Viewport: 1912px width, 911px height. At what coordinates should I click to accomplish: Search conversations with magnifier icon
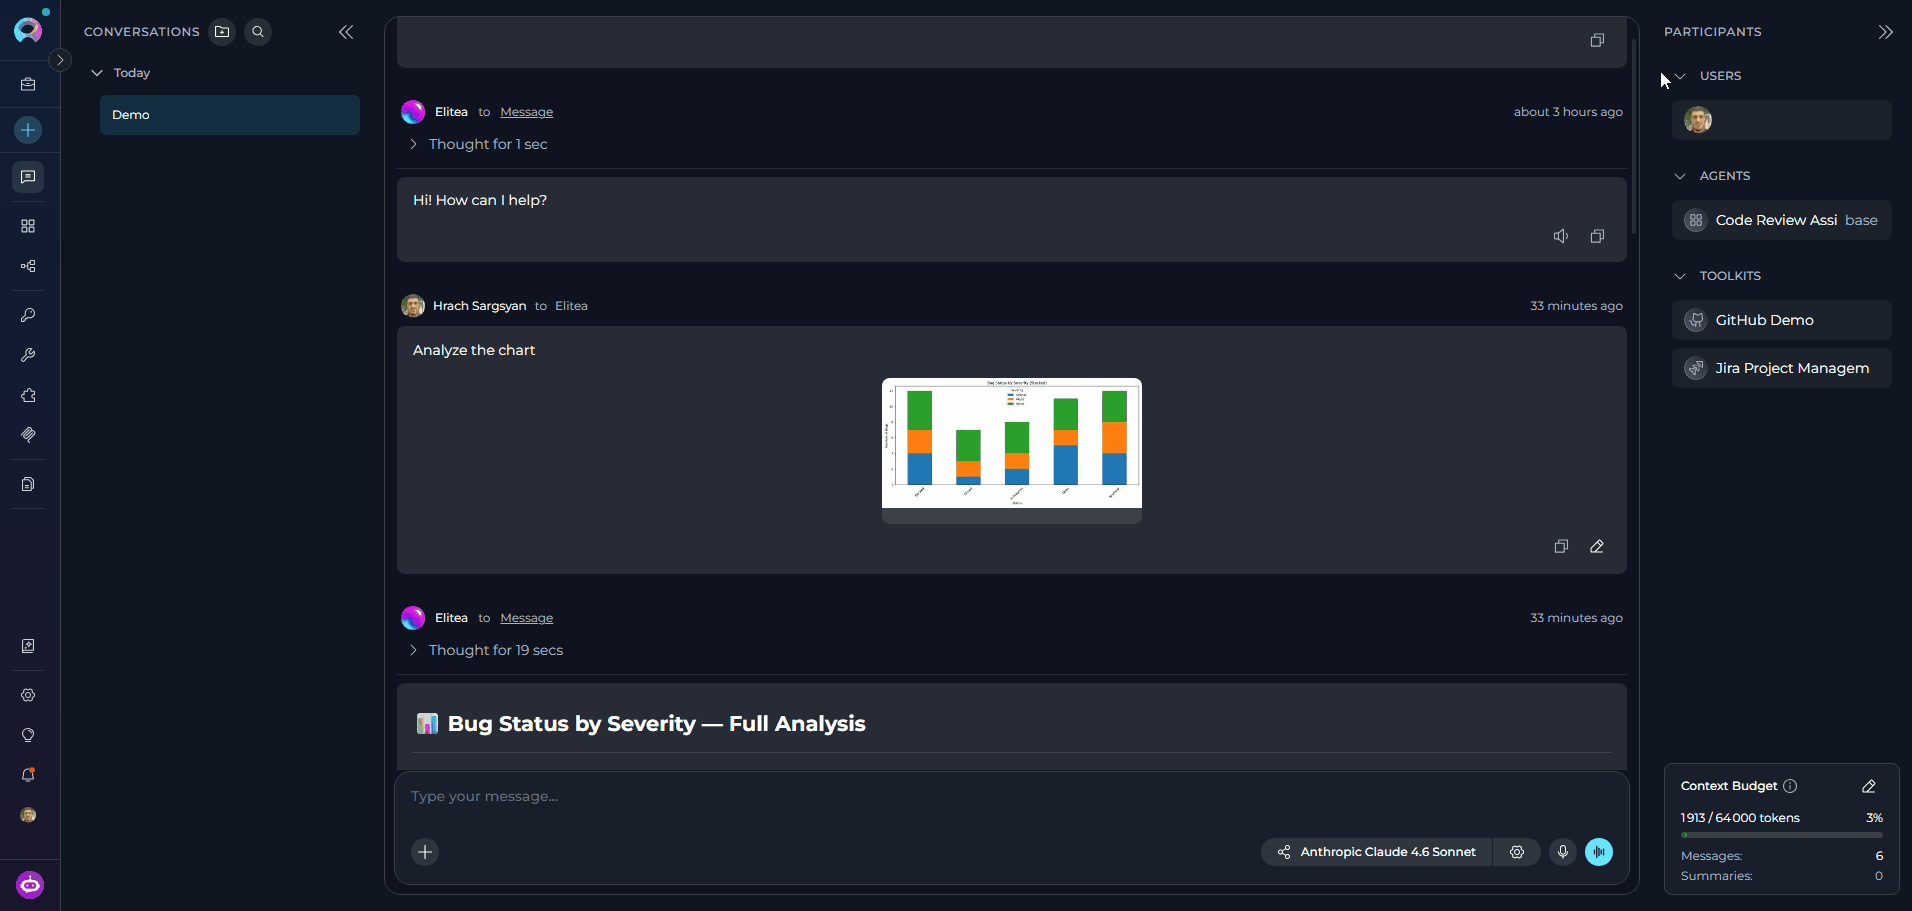pos(258,32)
